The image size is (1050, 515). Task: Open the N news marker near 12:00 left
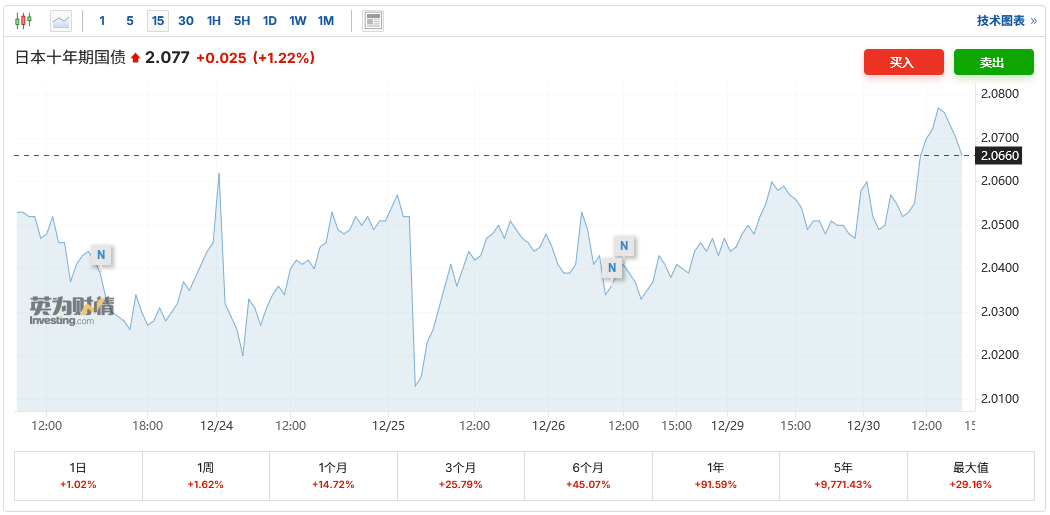(x=100, y=255)
